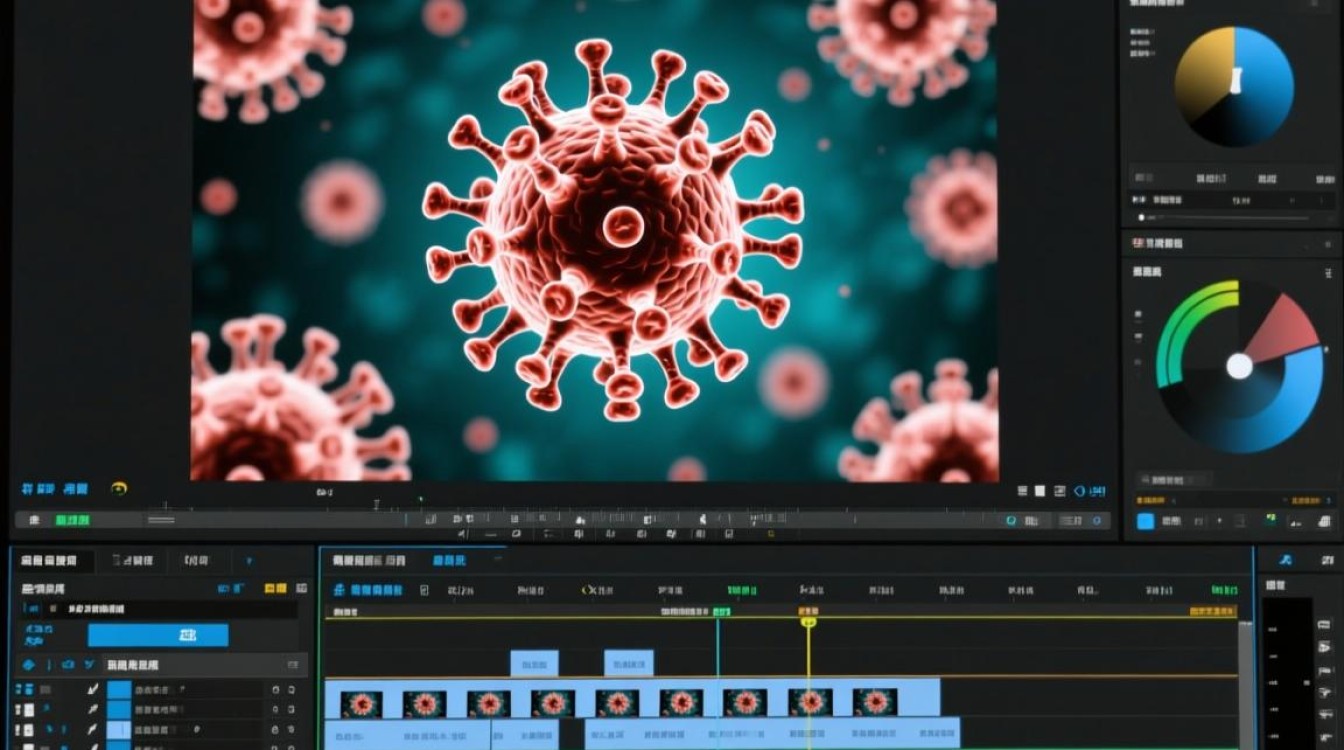Click the yellow playhead marker on timeline

(x=808, y=622)
